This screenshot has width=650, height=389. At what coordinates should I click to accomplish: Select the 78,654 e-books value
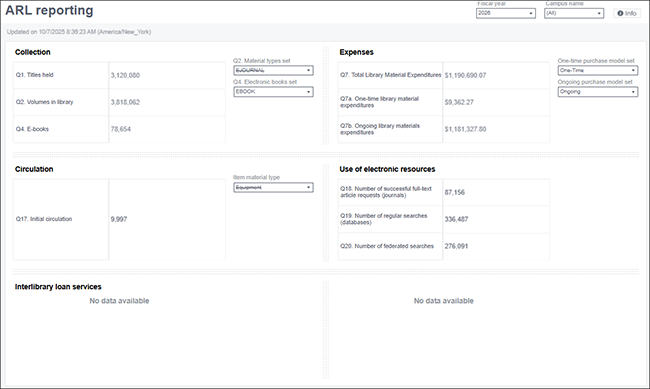[121, 129]
